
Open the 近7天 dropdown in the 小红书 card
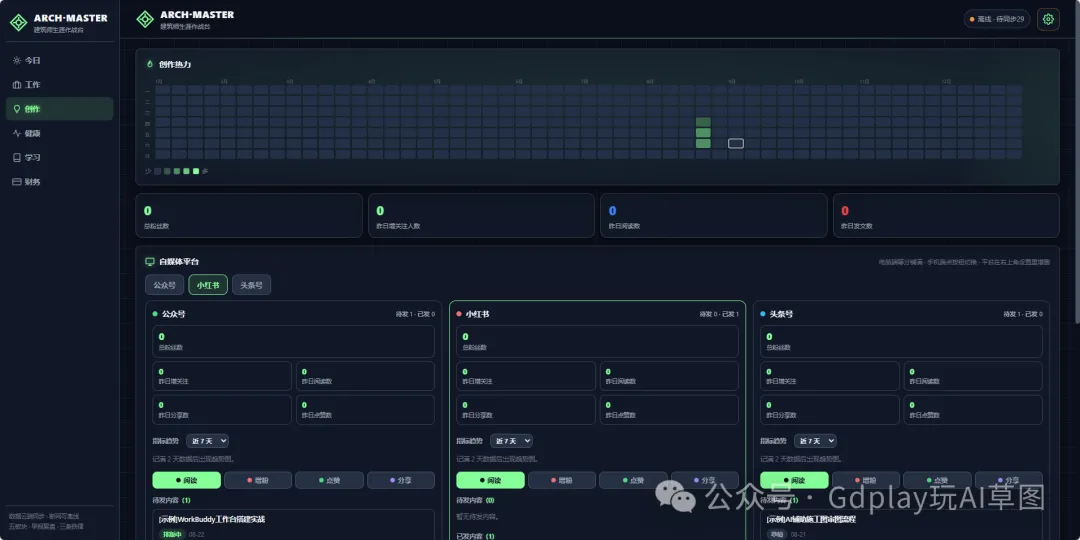click(511, 441)
